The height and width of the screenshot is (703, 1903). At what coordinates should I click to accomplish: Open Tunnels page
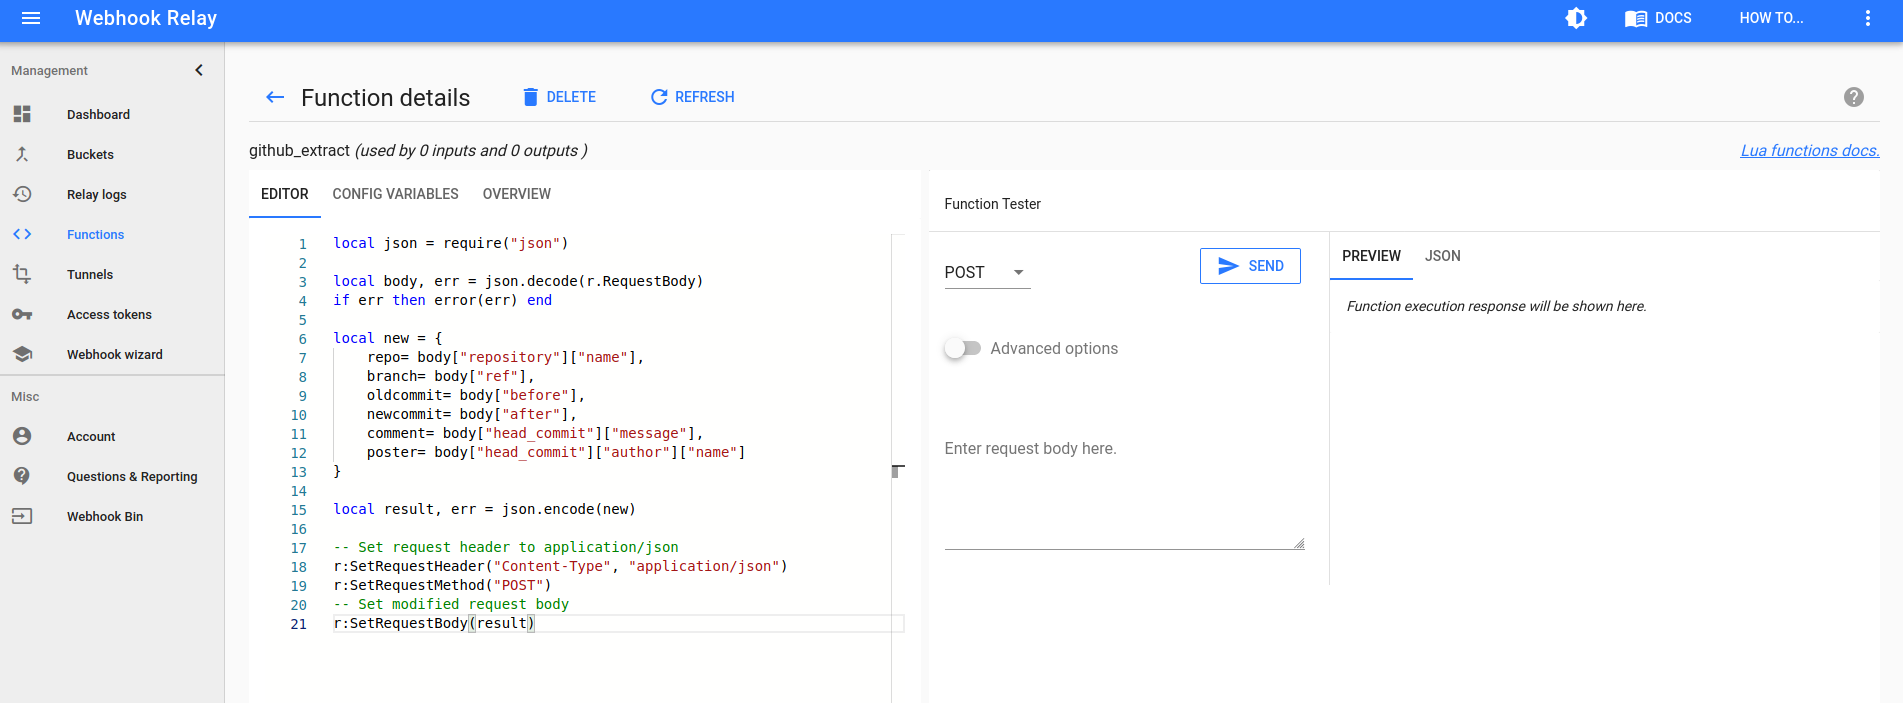pos(90,274)
